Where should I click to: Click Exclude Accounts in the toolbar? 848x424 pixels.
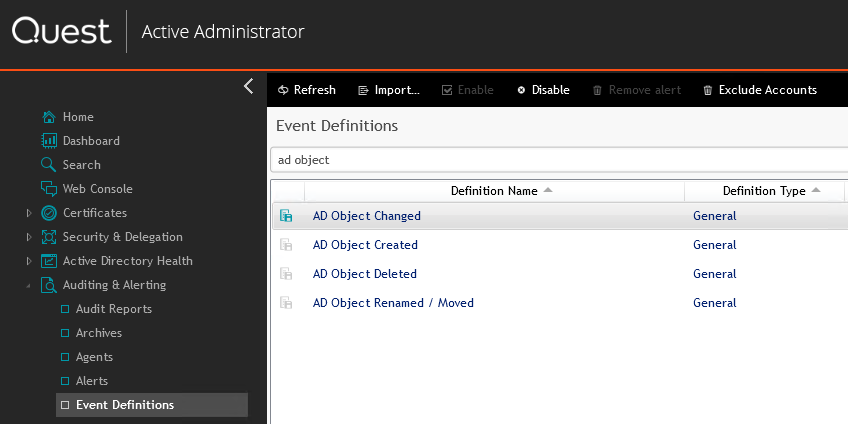(x=759, y=90)
